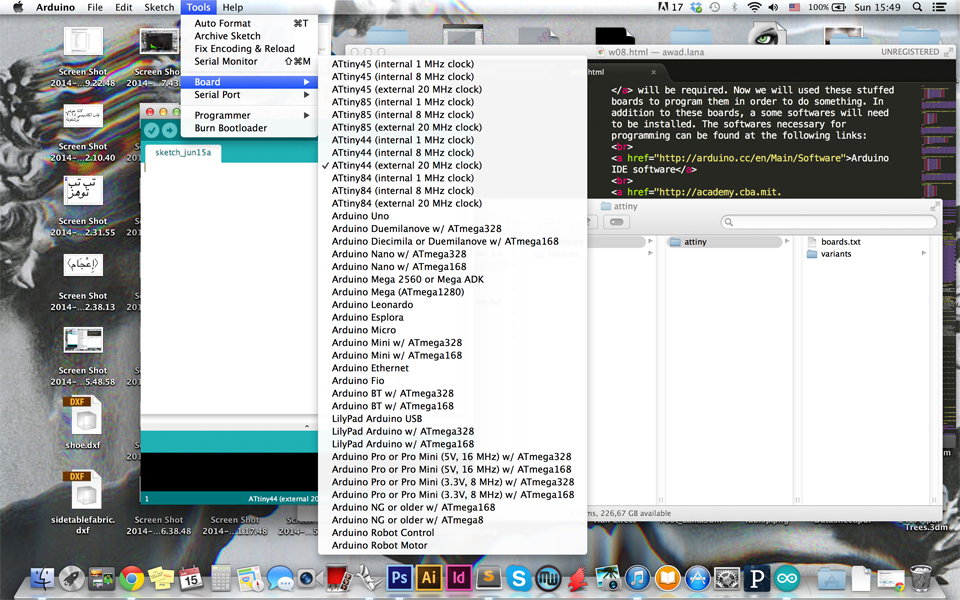This screenshot has height=600, width=960.
Task: Select shoe.dxf file on desktop
Action: (83, 422)
